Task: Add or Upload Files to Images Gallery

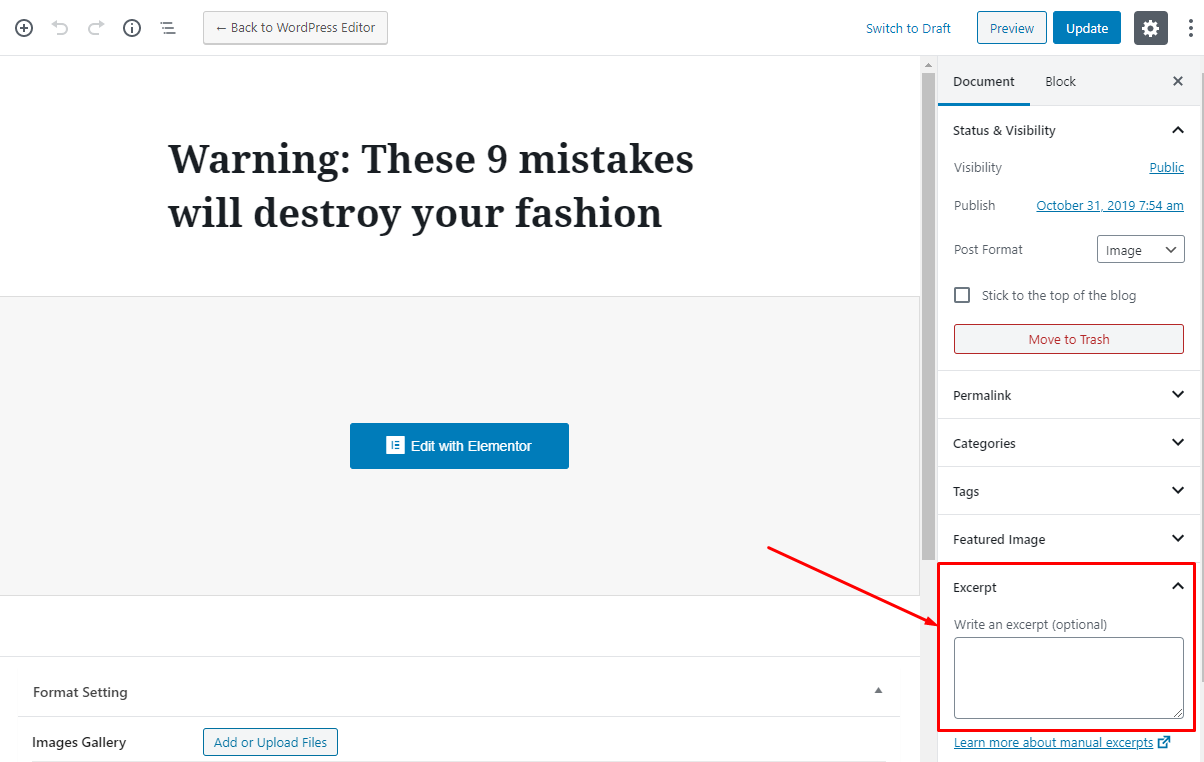Action: coord(271,742)
